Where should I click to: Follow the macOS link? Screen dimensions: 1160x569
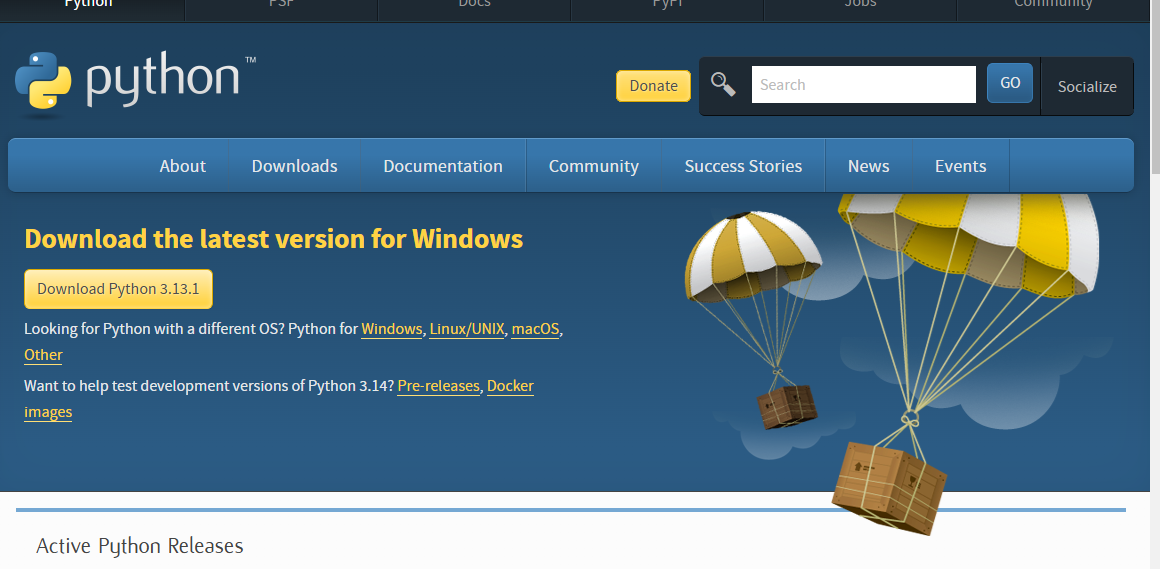tap(536, 329)
